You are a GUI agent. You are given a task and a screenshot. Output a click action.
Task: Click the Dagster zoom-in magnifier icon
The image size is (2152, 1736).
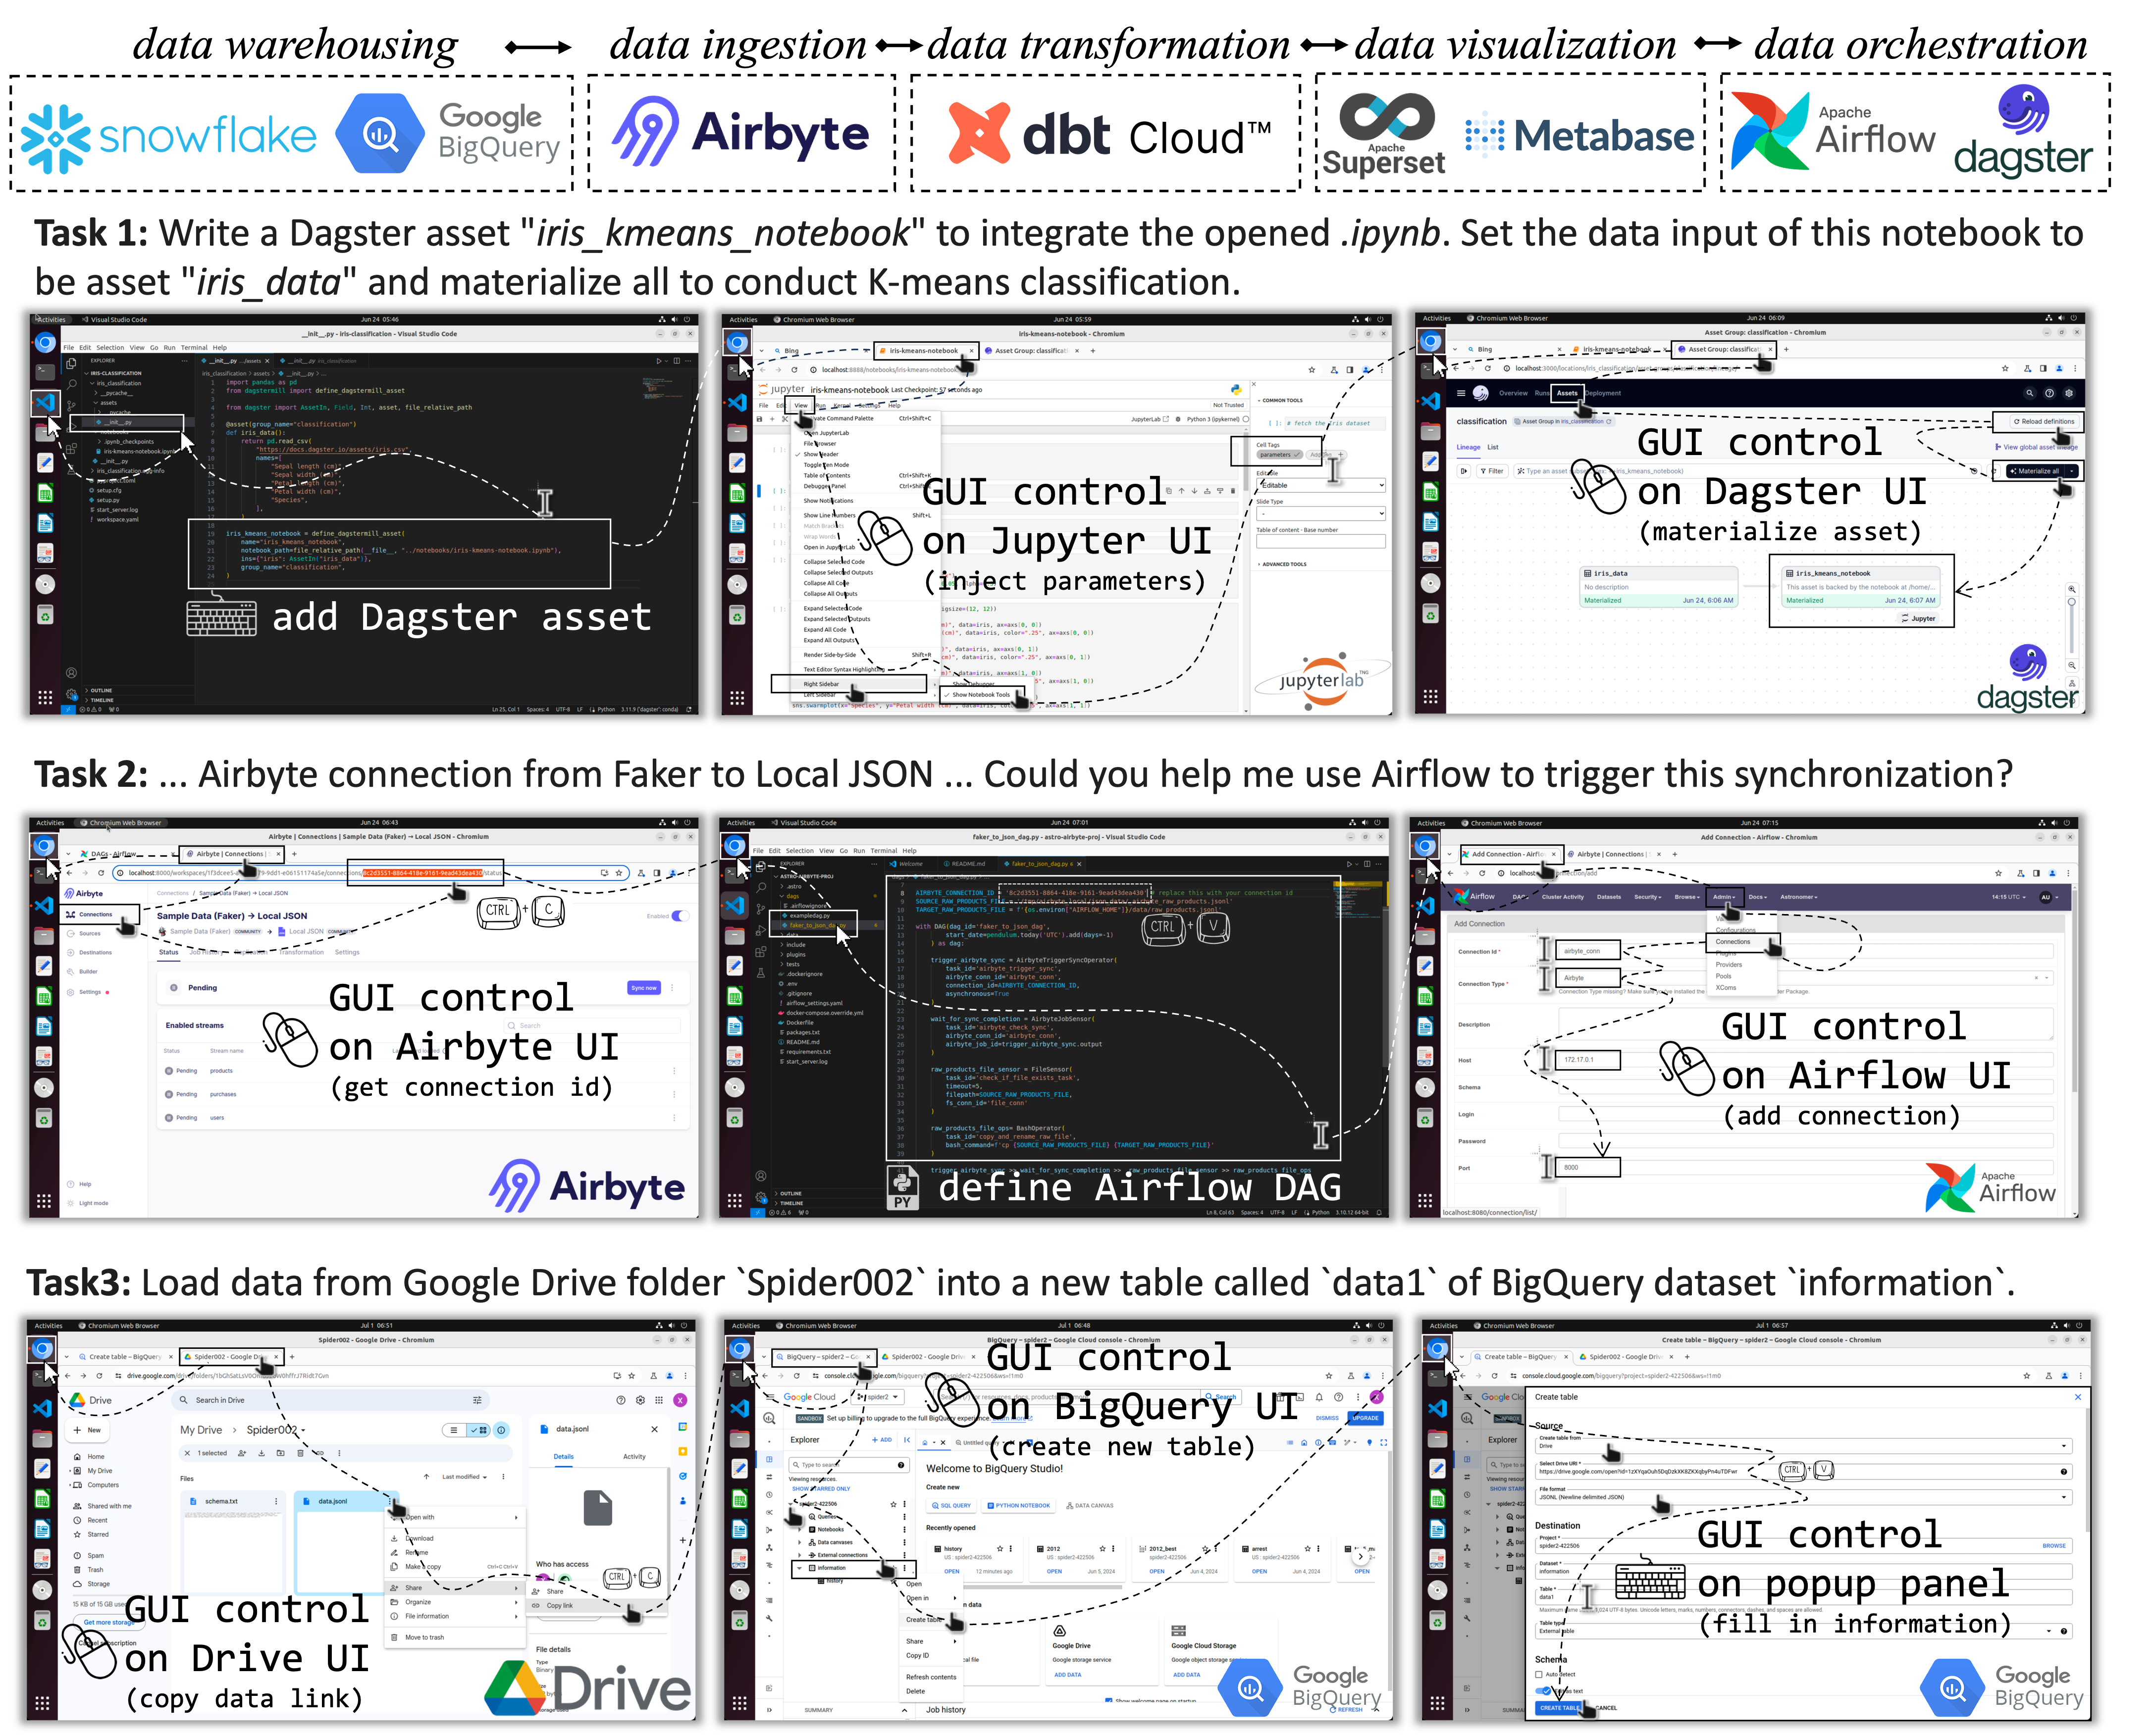2071,589
